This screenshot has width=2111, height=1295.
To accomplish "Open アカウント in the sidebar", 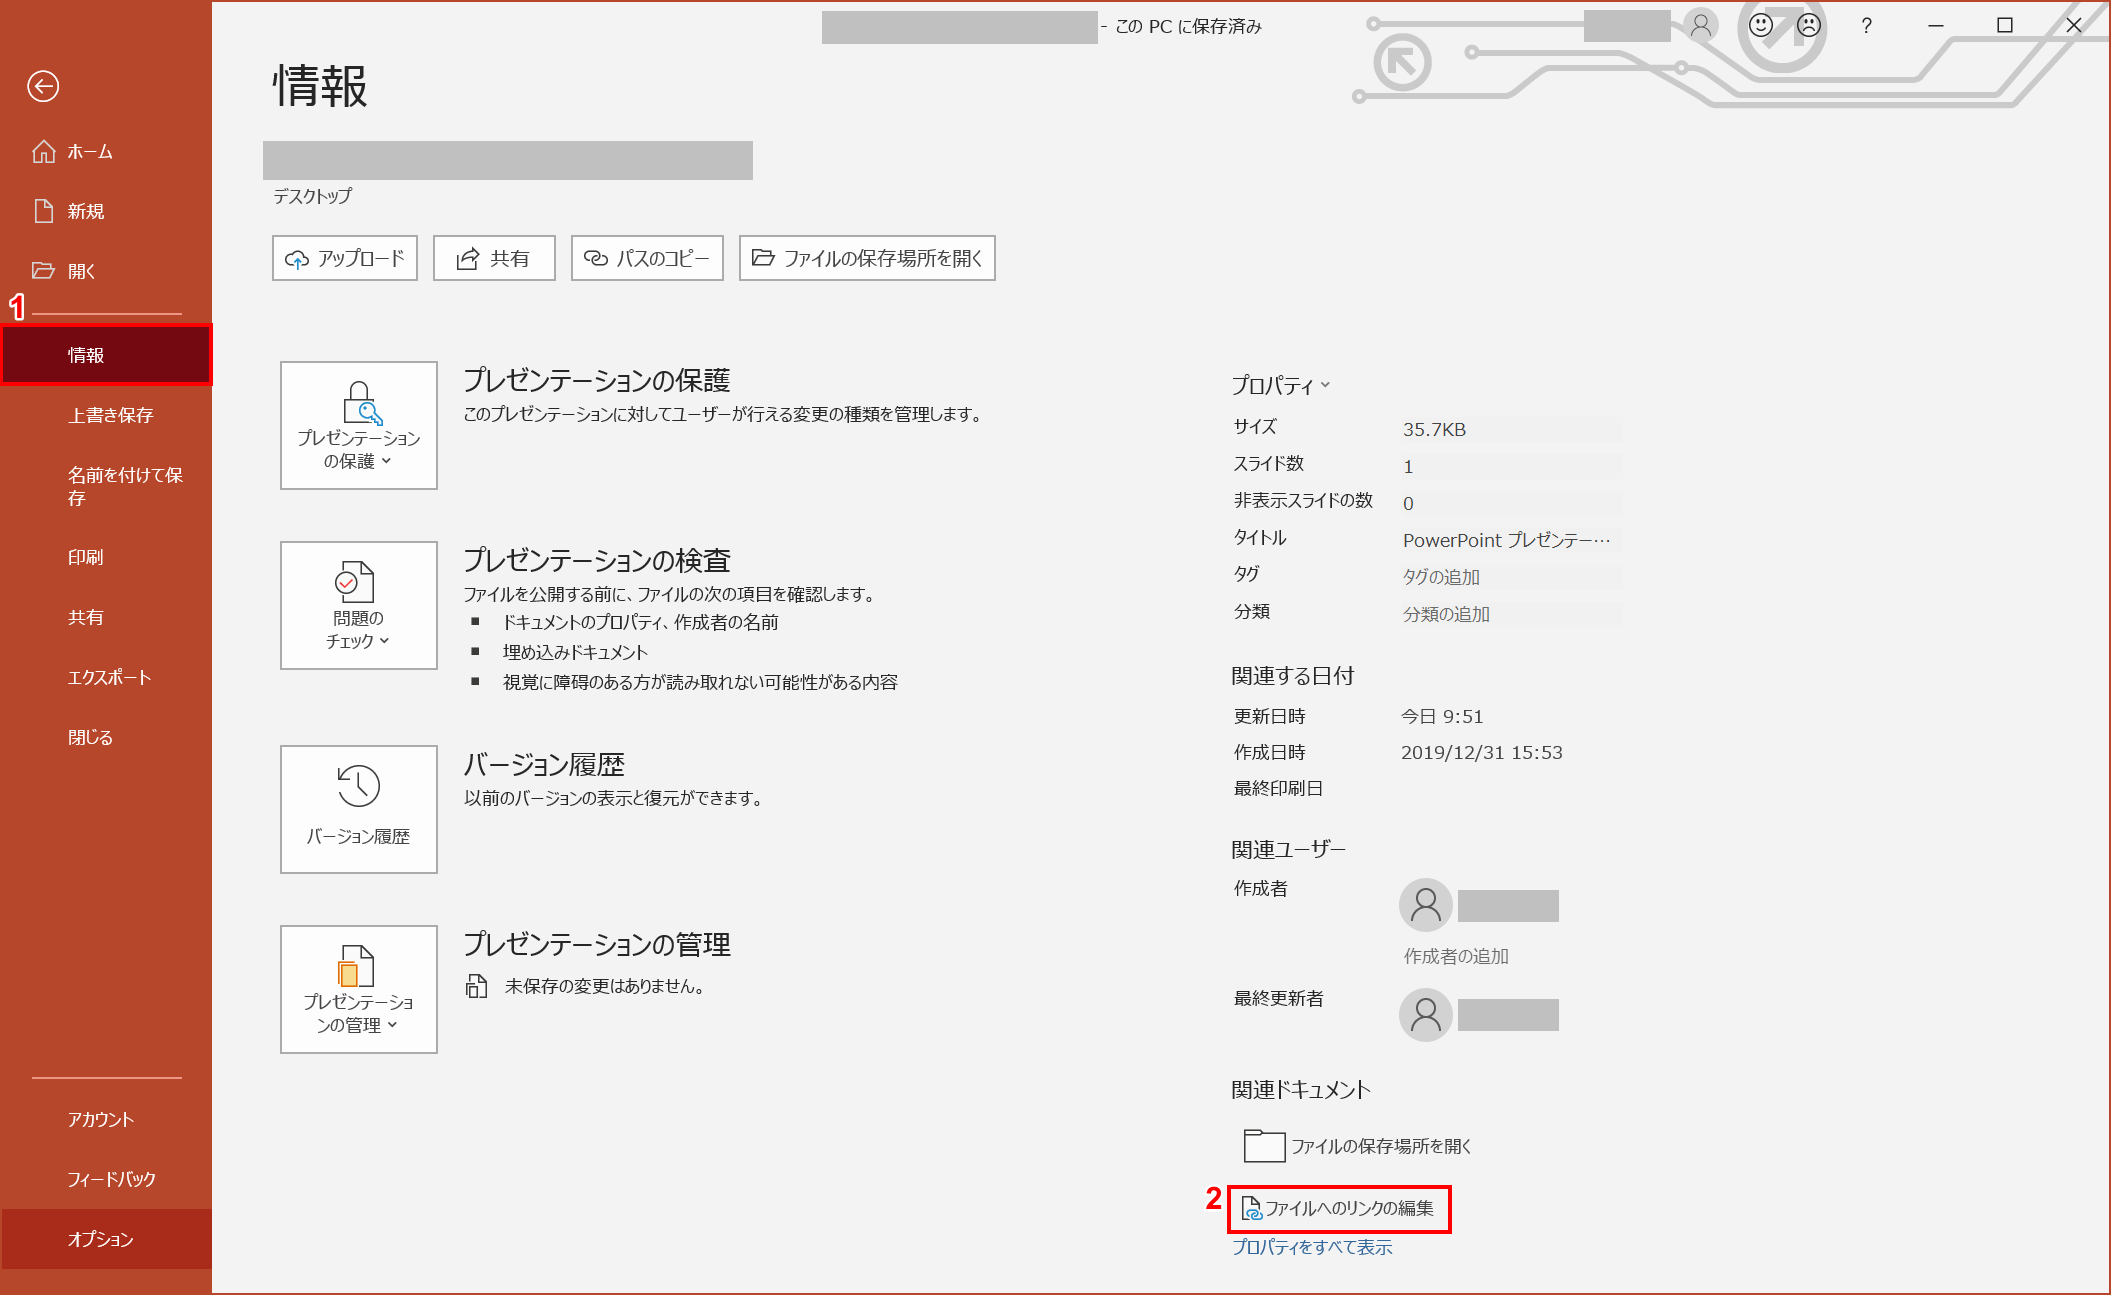I will click(x=106, y=1119).
